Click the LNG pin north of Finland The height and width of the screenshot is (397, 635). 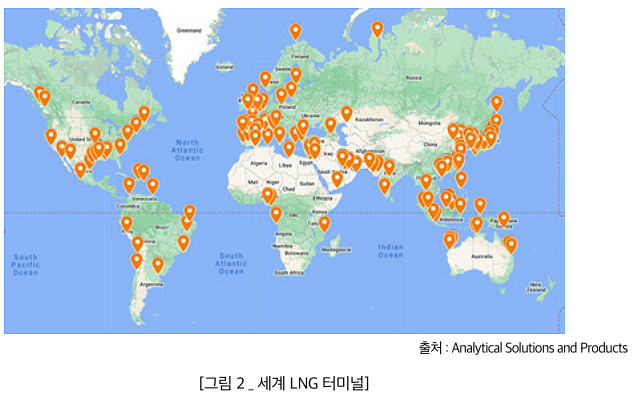coord(296,32)
